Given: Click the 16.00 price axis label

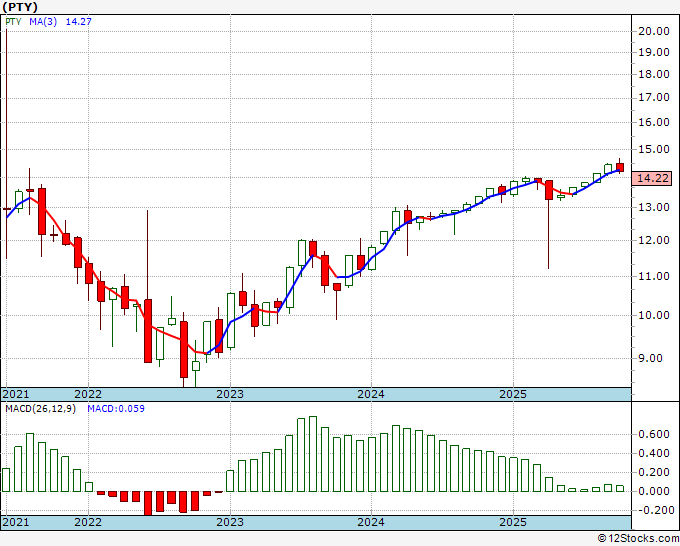Looking at the screenshot, I should [x=654, y=122].
